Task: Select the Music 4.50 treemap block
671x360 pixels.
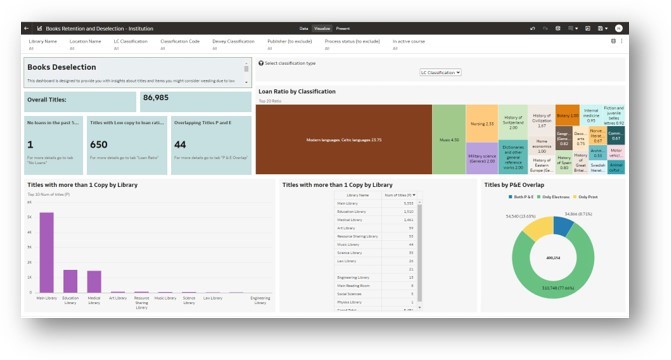Action: point(449,140)
